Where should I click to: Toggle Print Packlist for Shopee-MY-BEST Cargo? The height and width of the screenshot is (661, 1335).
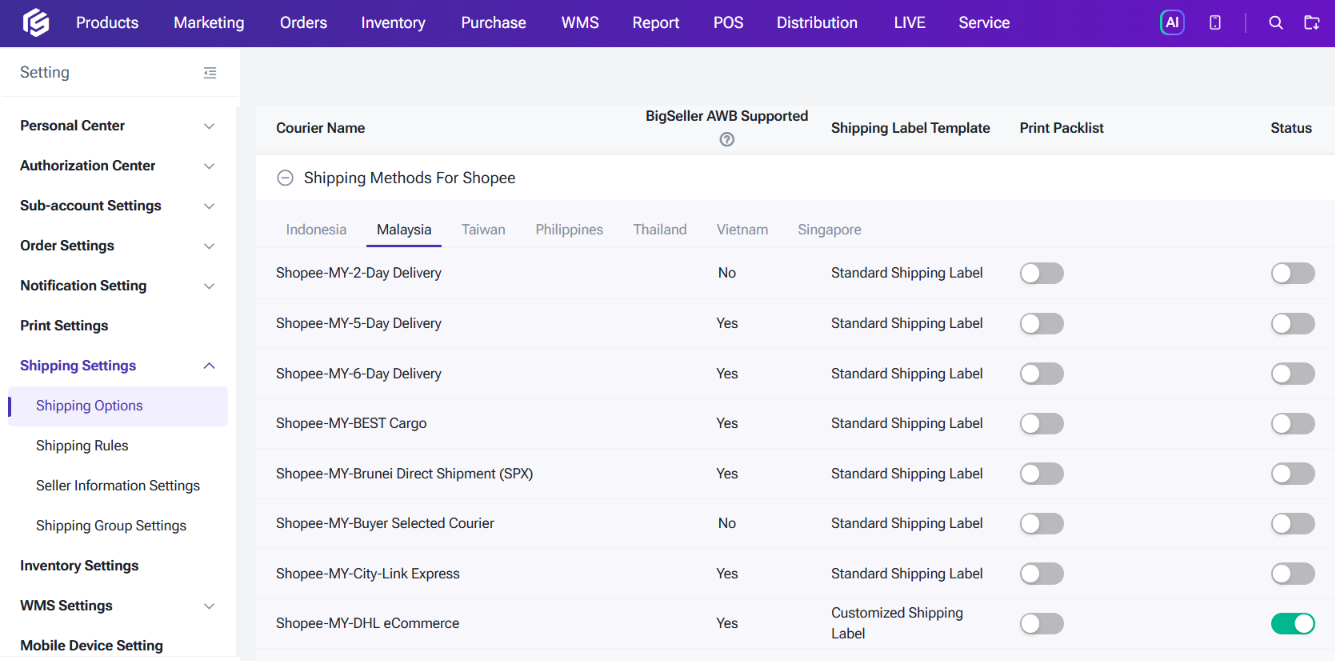[1042, 423]
